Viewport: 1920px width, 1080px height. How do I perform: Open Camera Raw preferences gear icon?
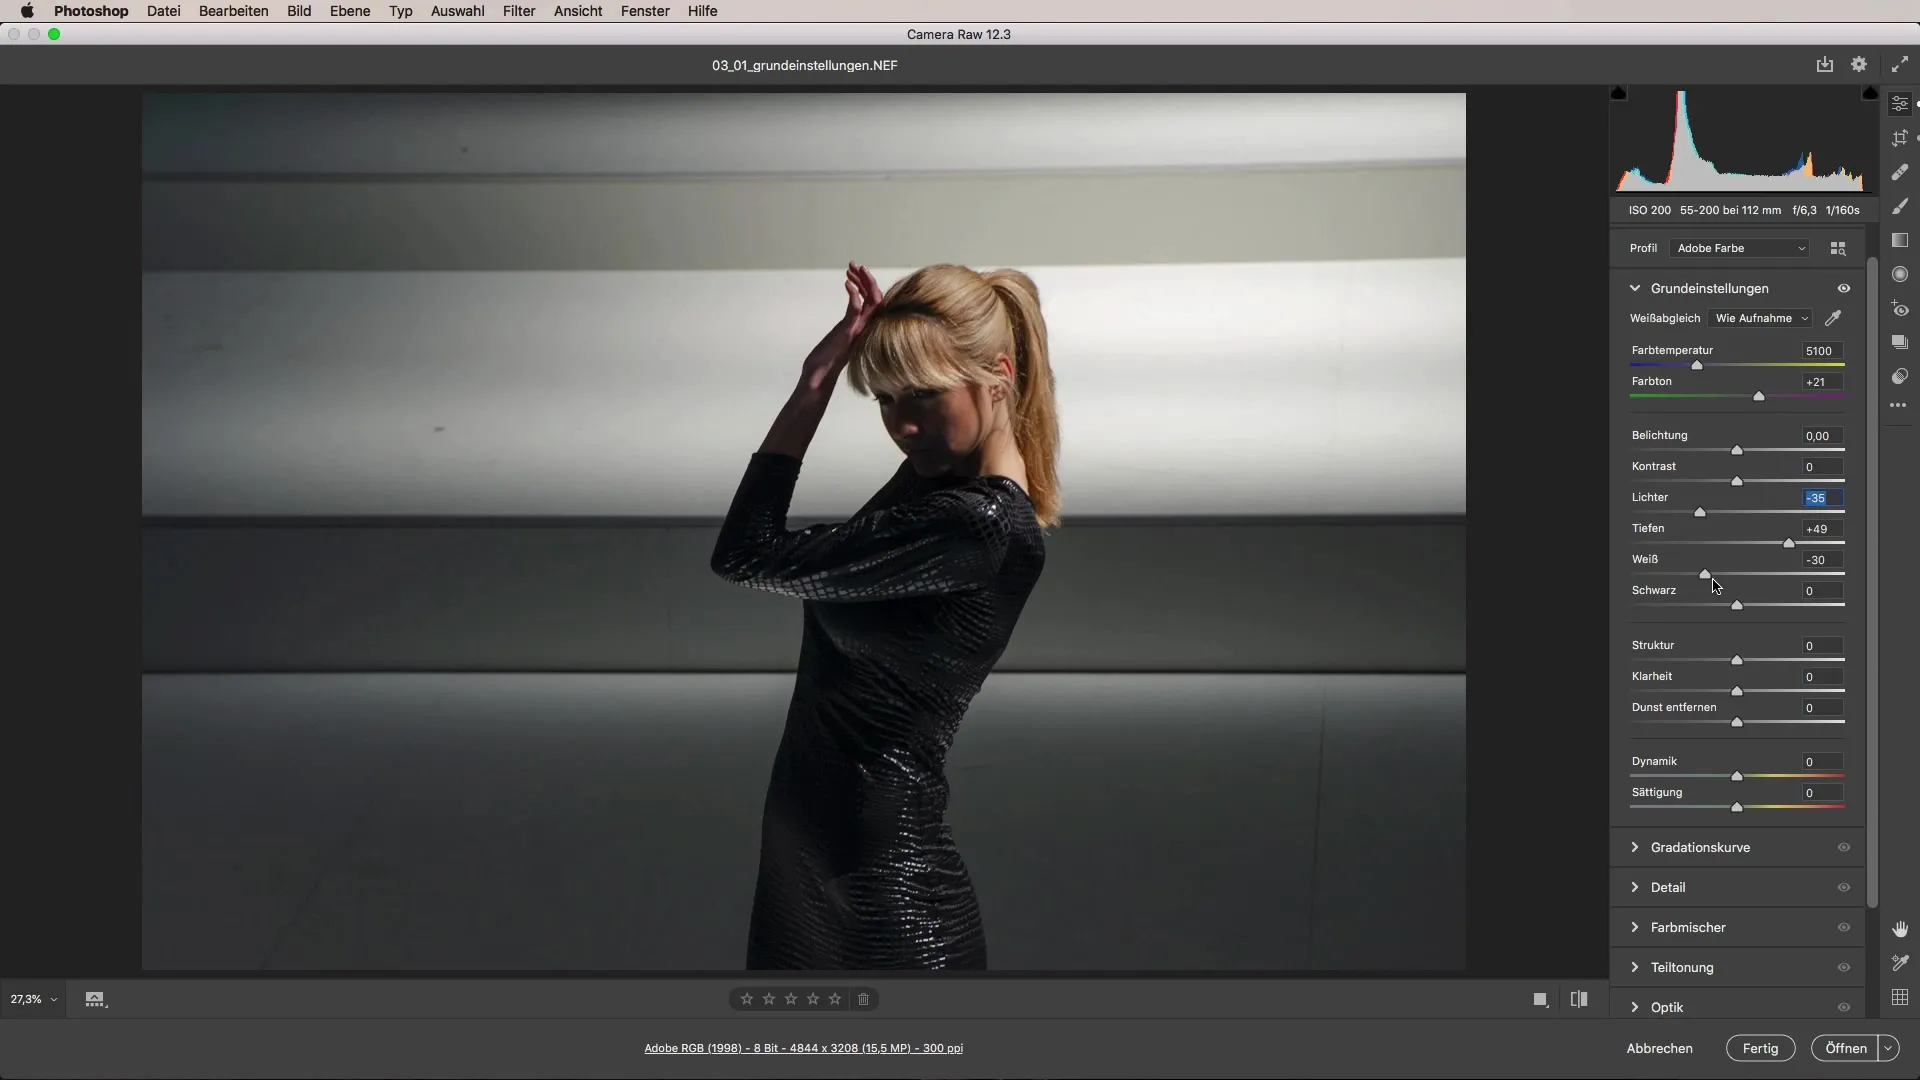pos(1859,64)
